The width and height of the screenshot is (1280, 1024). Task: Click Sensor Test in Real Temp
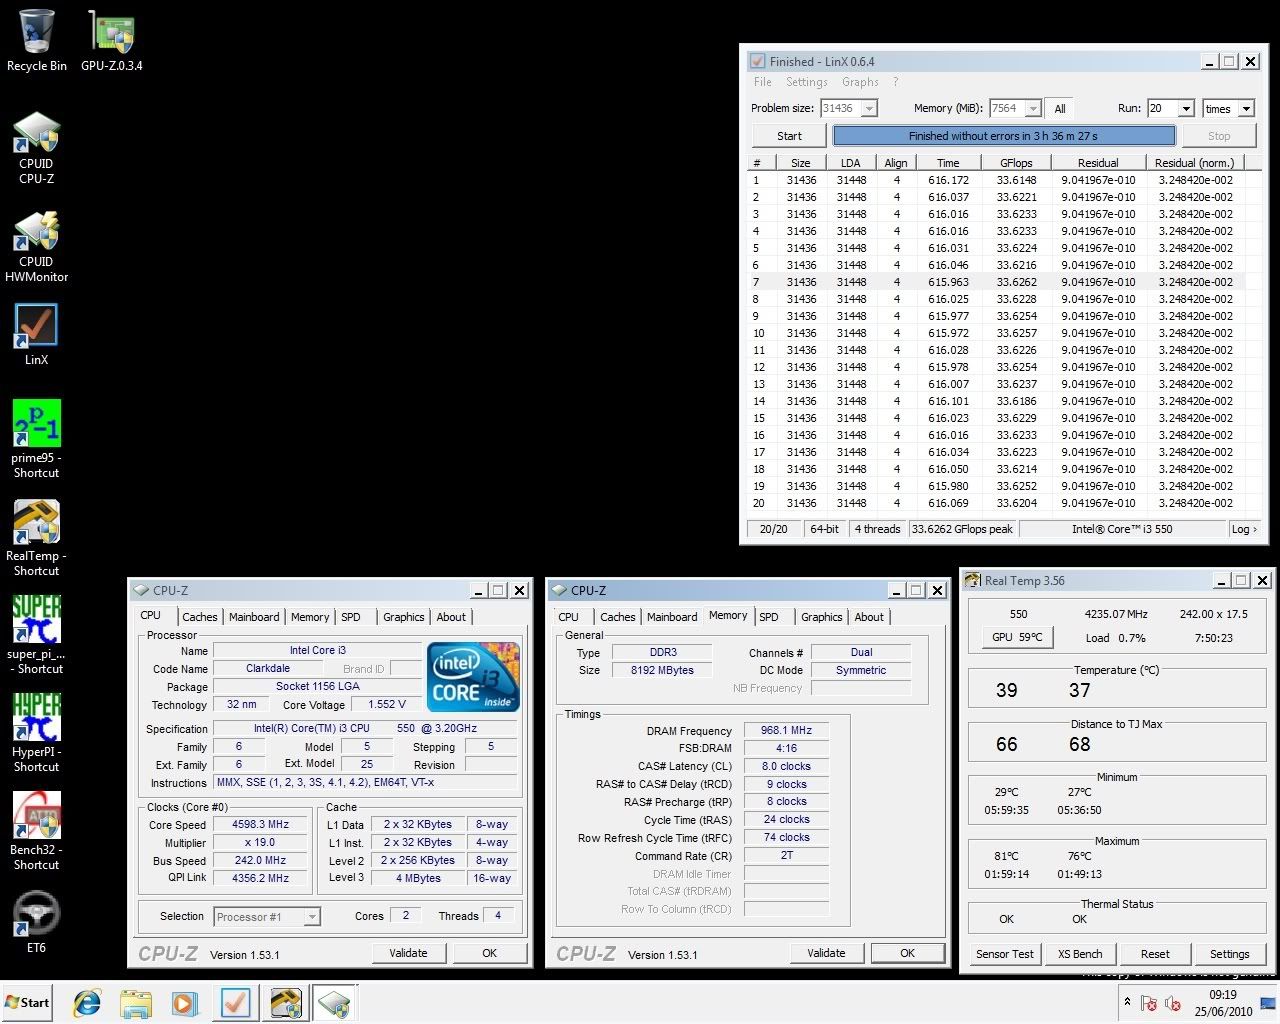pyautogui.click(x=1005, y=954)
